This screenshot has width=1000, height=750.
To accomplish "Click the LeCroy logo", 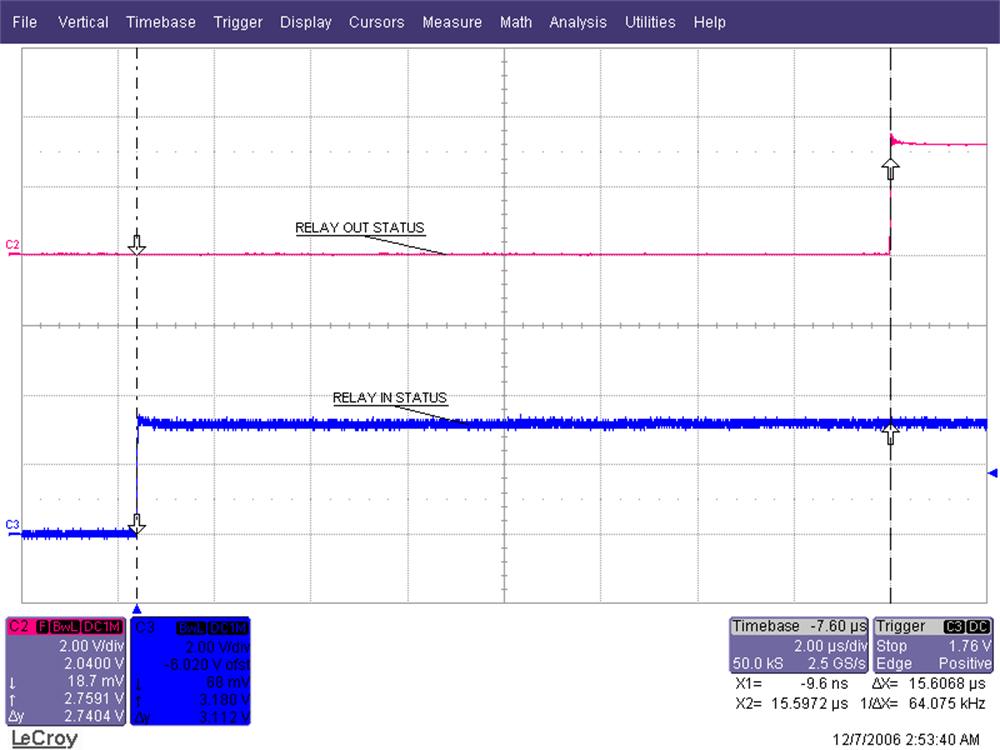I will (x=43, y=739).
